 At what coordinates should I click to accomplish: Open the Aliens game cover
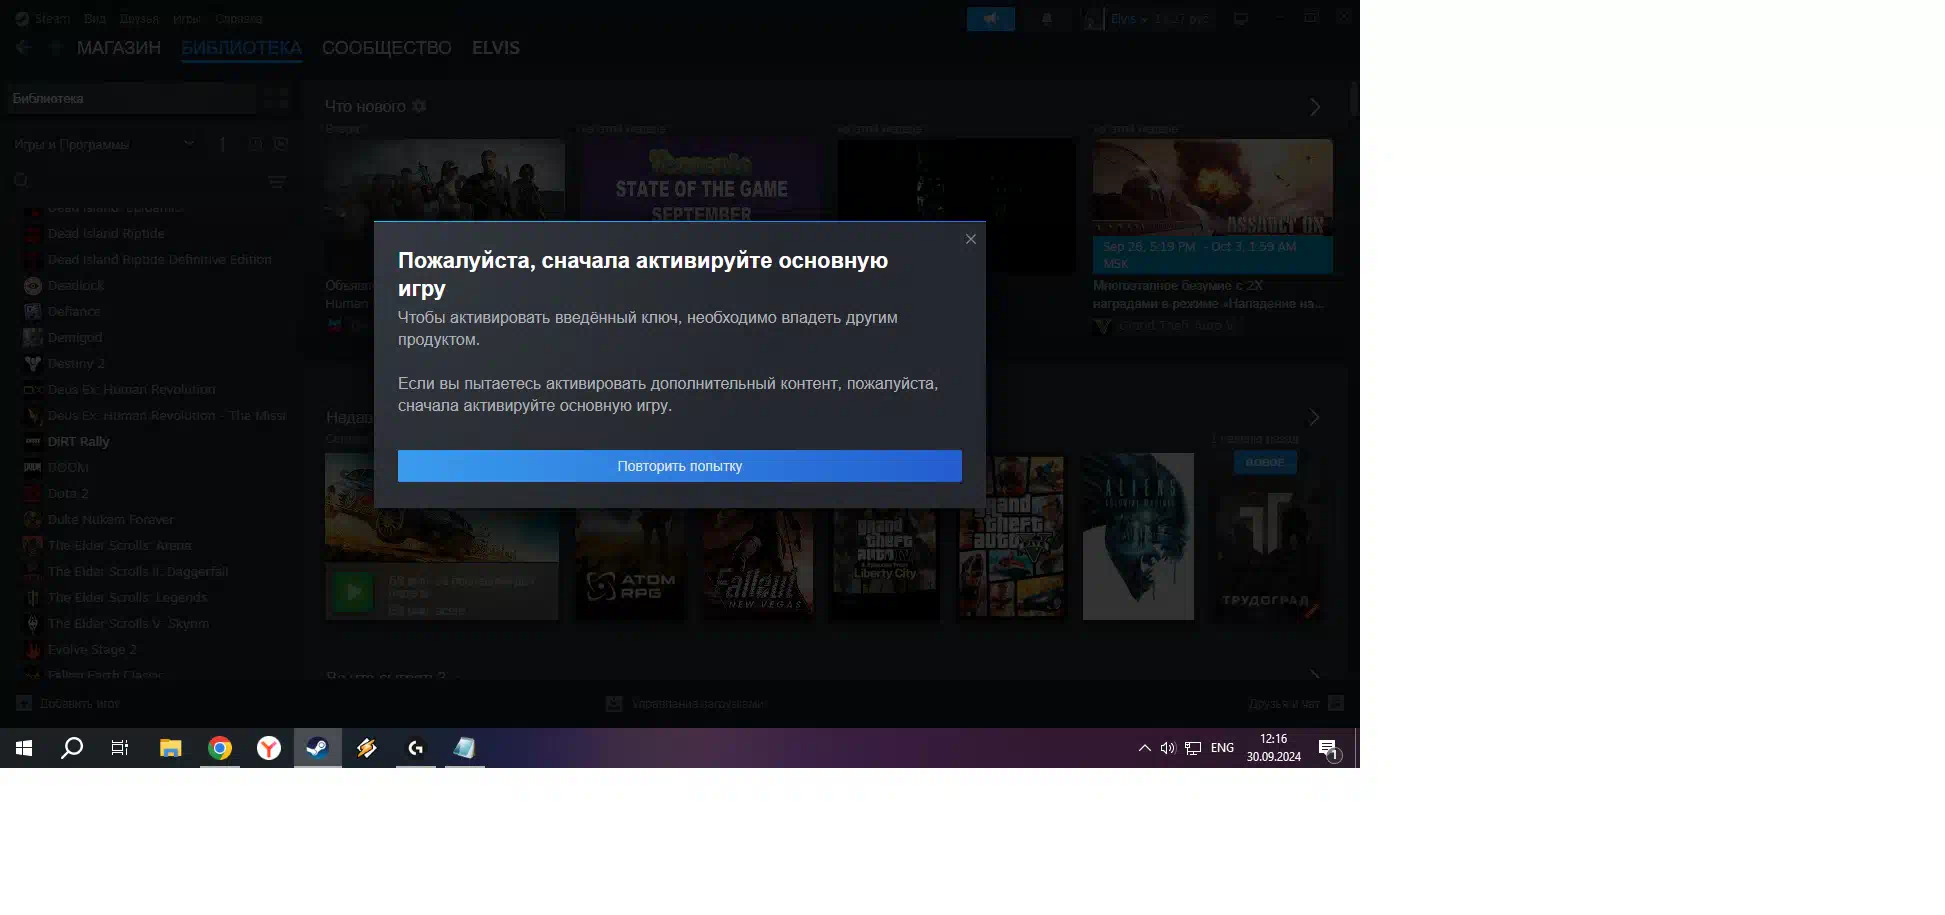1138,537
